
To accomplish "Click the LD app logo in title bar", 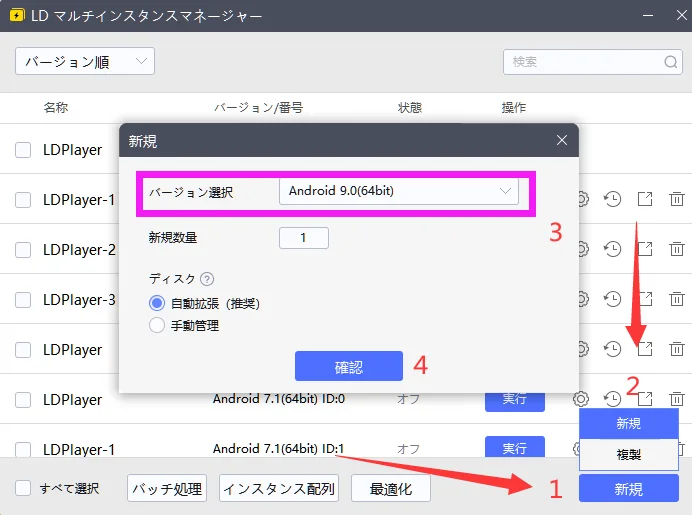I will (x=17, y=16).
